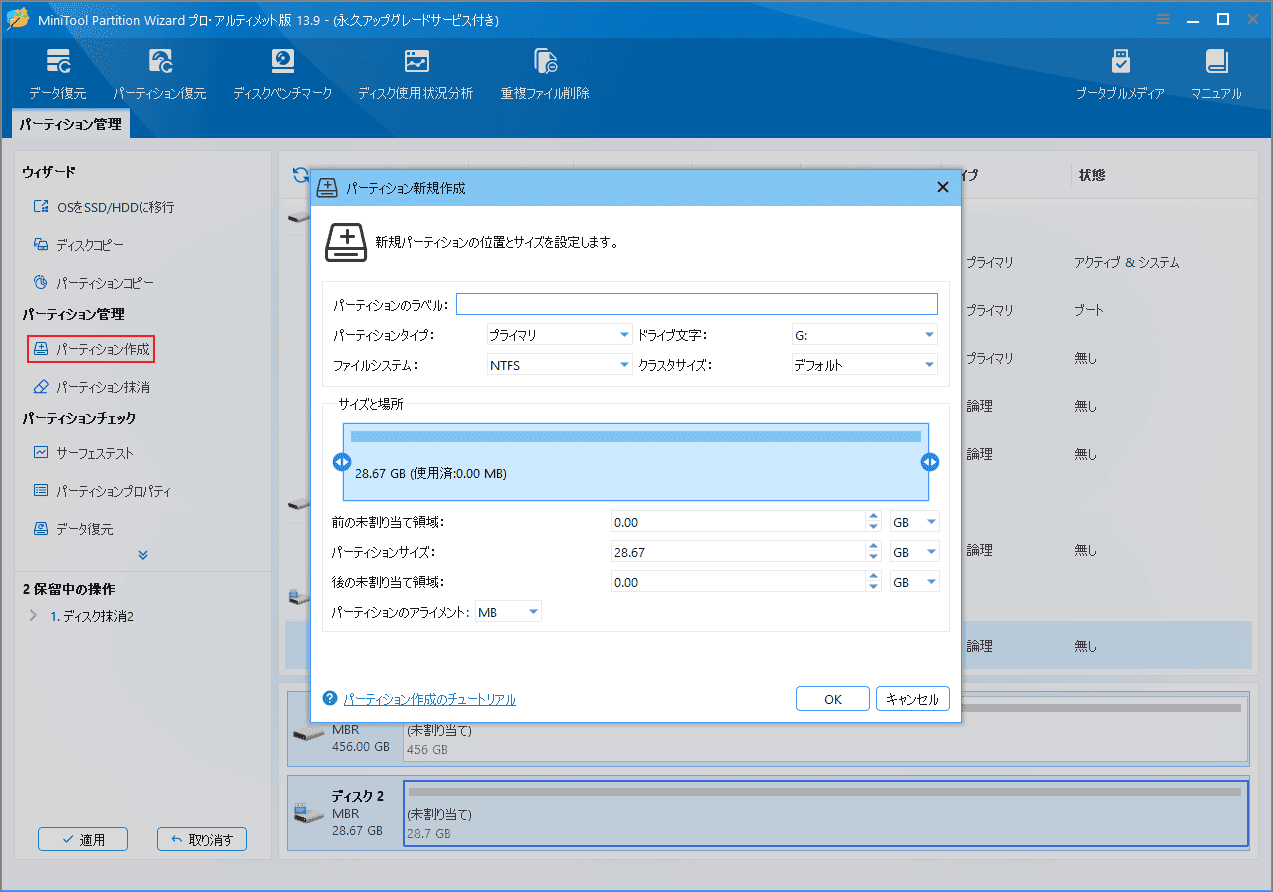Open the パーティションのアライメント dropdown

tap(508, 611)
